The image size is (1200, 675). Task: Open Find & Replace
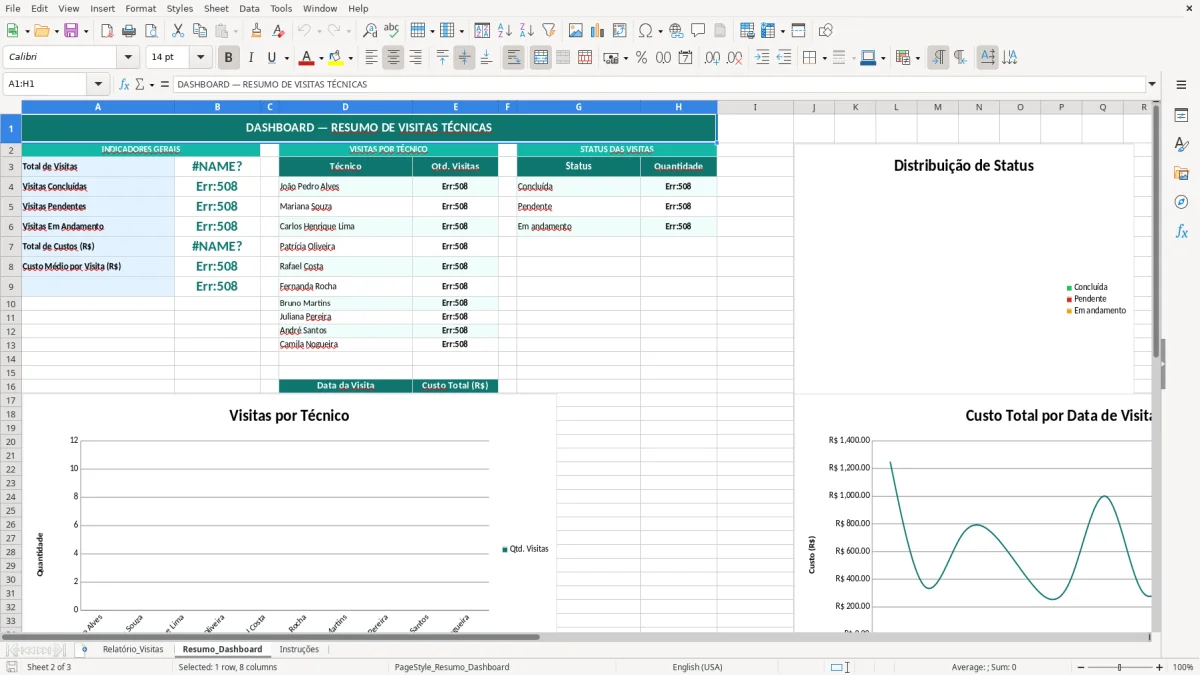[370, 31]
